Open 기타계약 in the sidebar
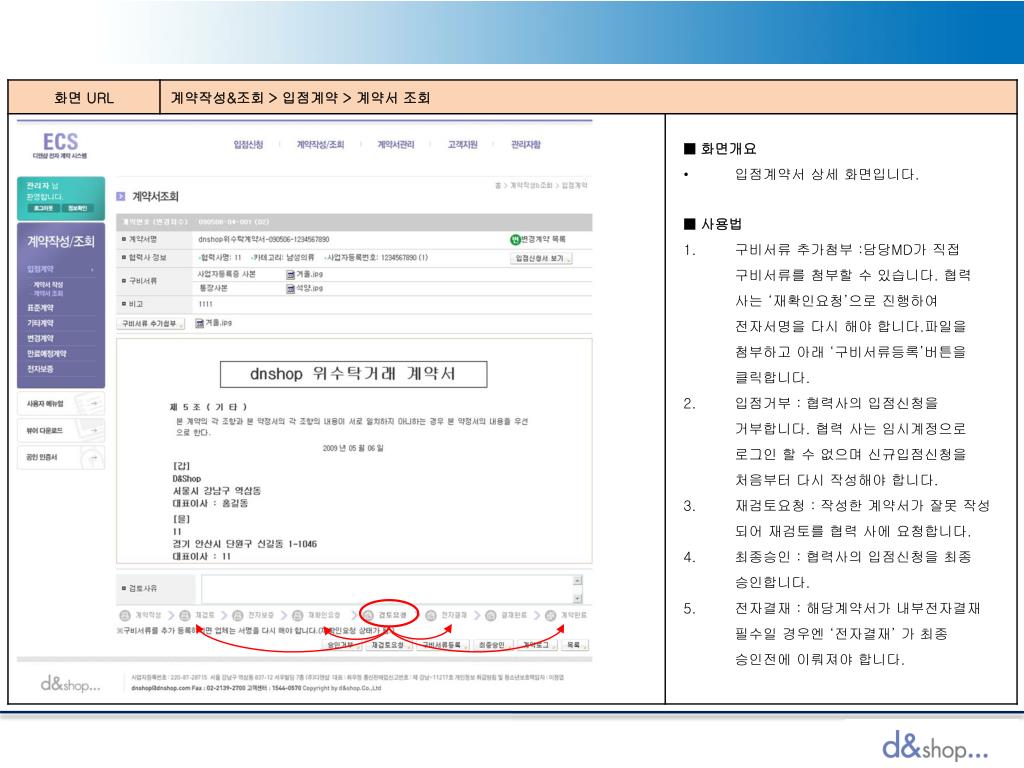 point(40,323)
